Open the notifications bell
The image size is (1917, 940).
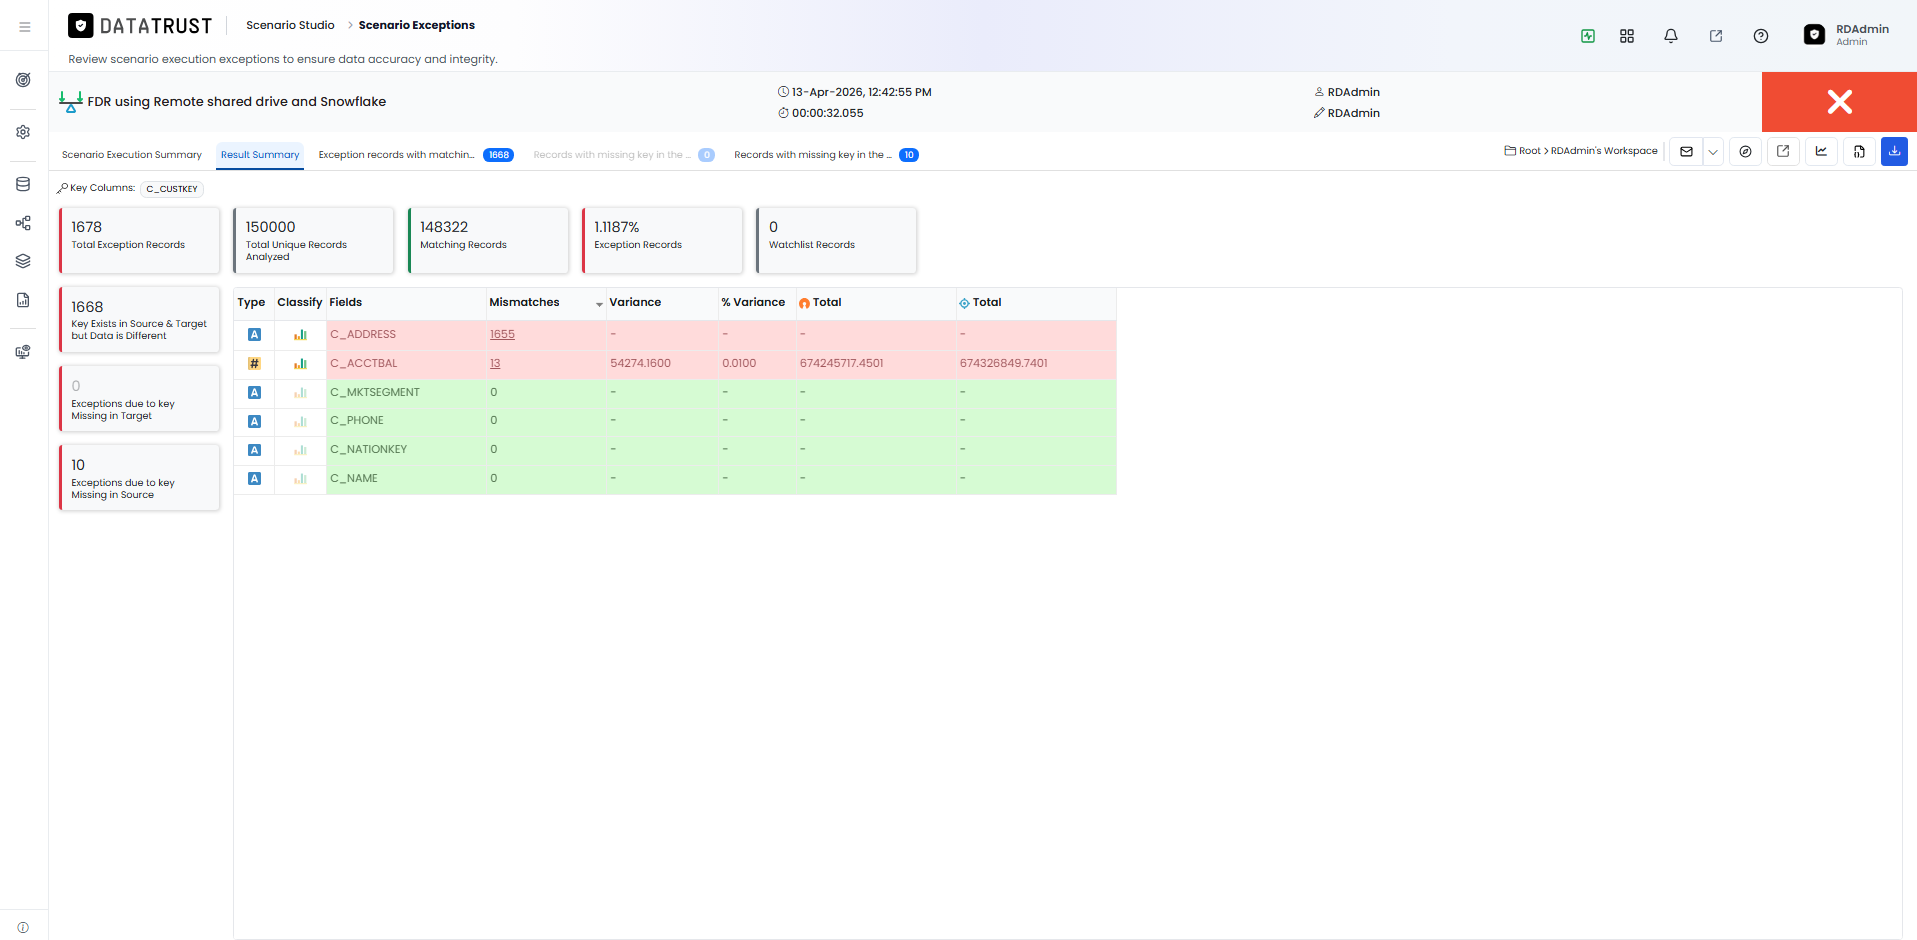1671,36
